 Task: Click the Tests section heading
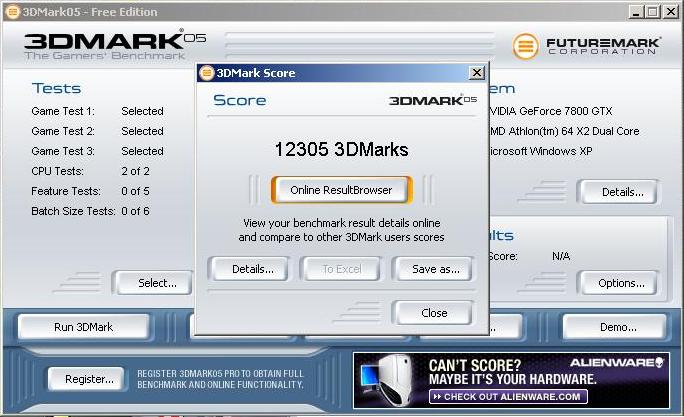coord(56,89)
